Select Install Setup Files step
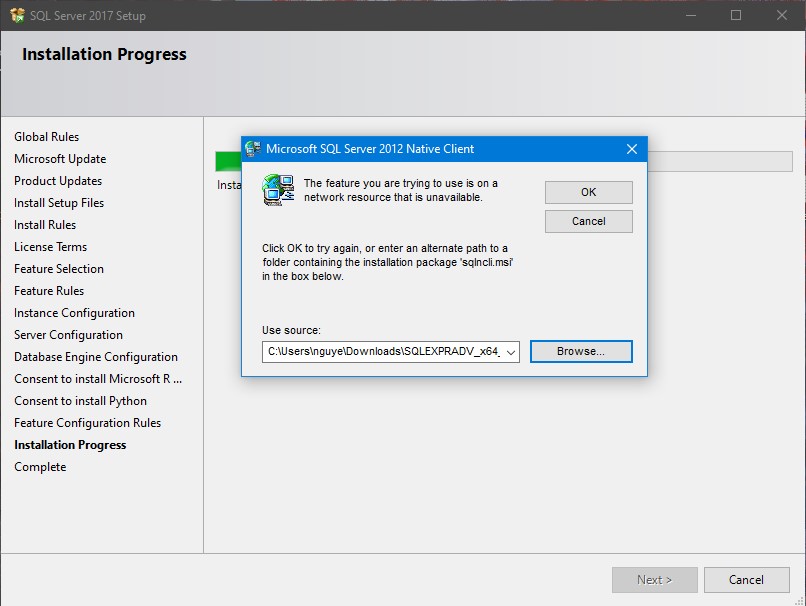This screenshot has width=806, height=606. click(x=59, y=203)
